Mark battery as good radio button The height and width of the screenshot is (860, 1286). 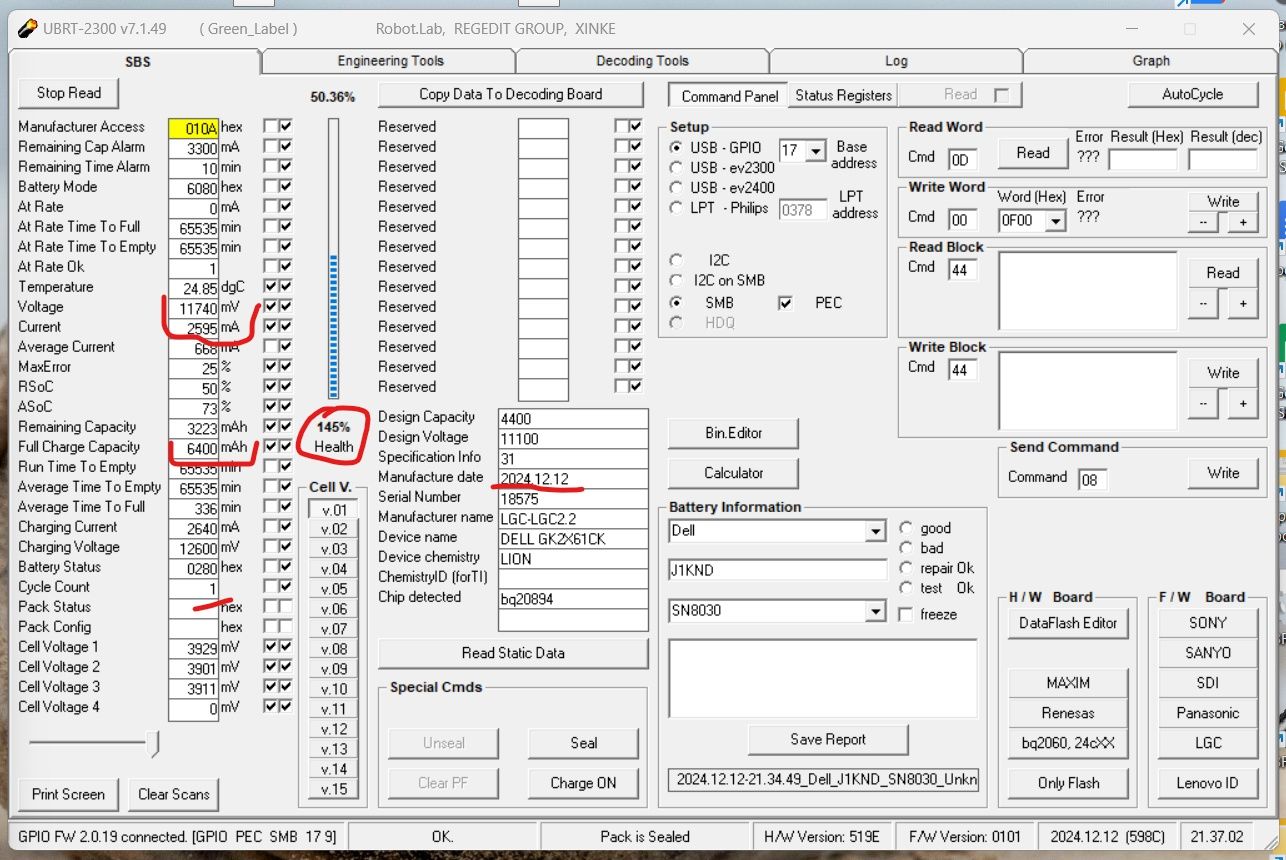pos(906,528)
